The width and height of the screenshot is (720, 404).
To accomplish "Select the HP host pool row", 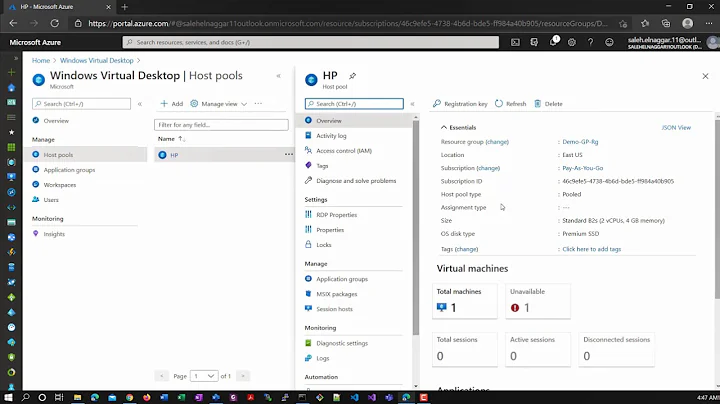I will [224, 155].
